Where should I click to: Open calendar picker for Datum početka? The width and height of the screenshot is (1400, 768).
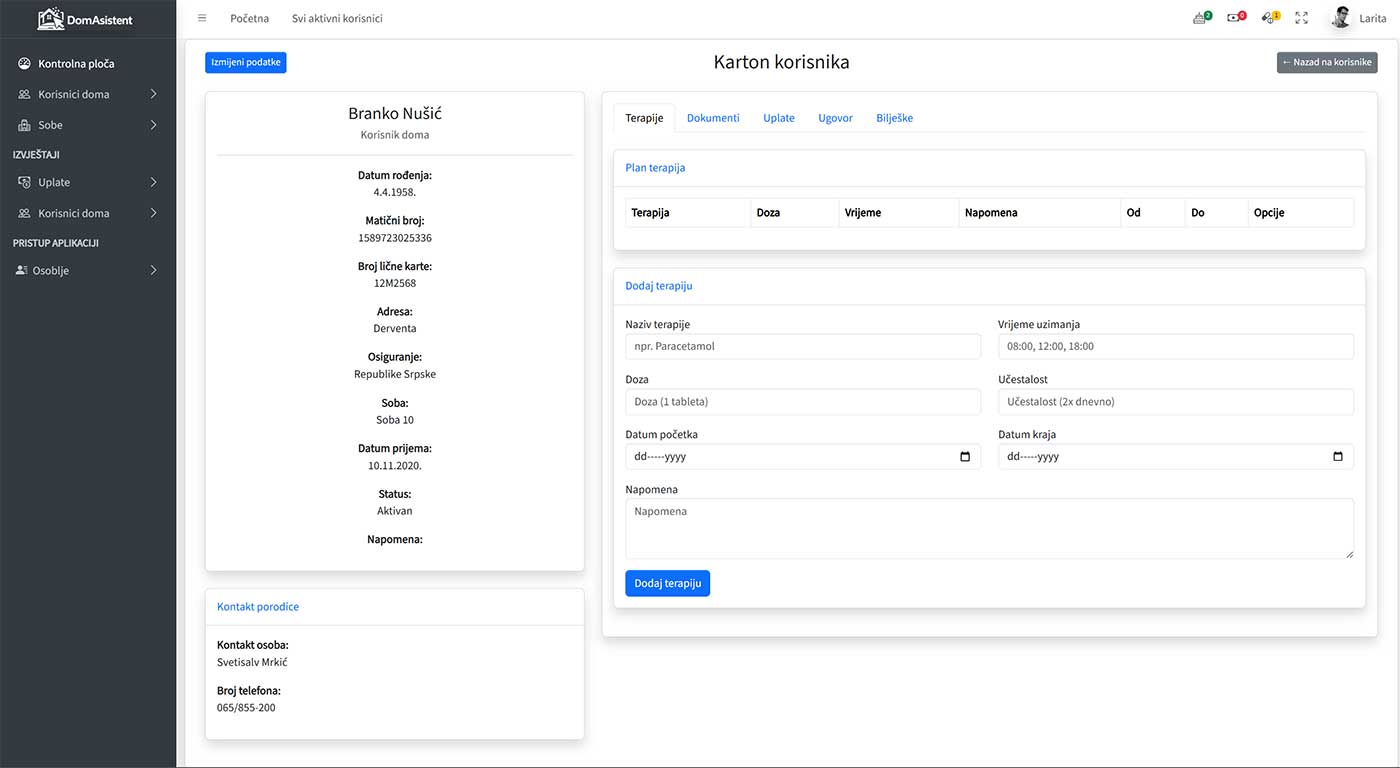pos(965,457)
